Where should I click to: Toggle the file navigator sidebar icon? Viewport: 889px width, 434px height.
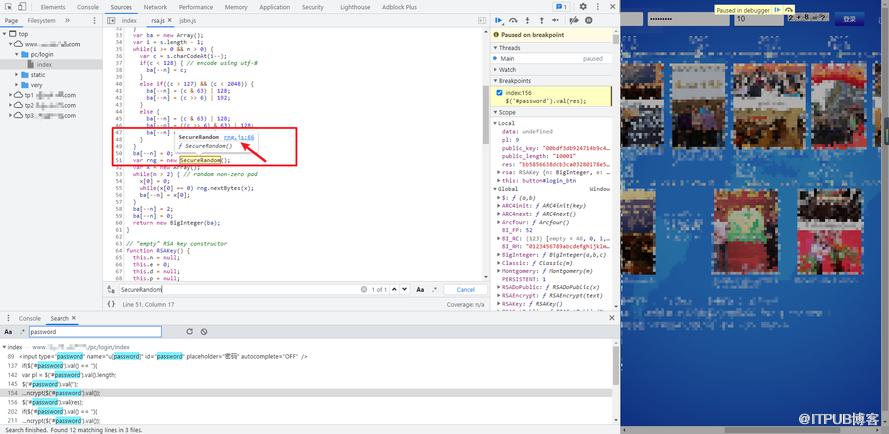[x=111, y=20]
